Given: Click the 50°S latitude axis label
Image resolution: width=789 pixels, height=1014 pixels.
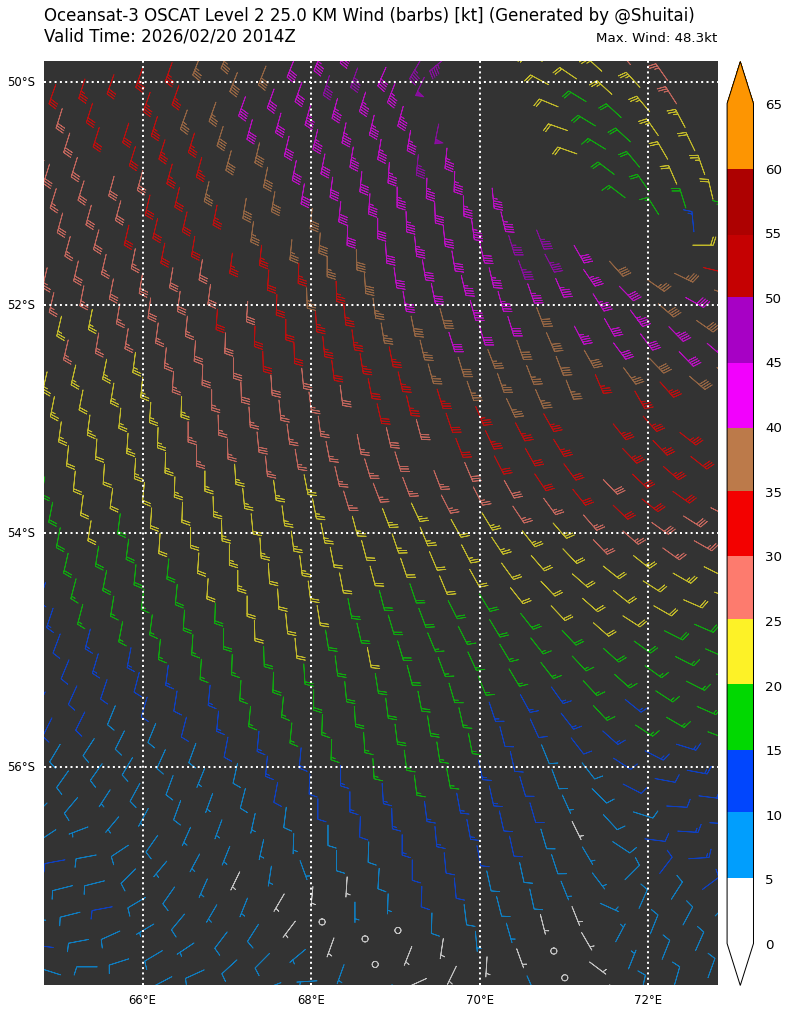Looking at the screenshot, I should coord(21,82).
